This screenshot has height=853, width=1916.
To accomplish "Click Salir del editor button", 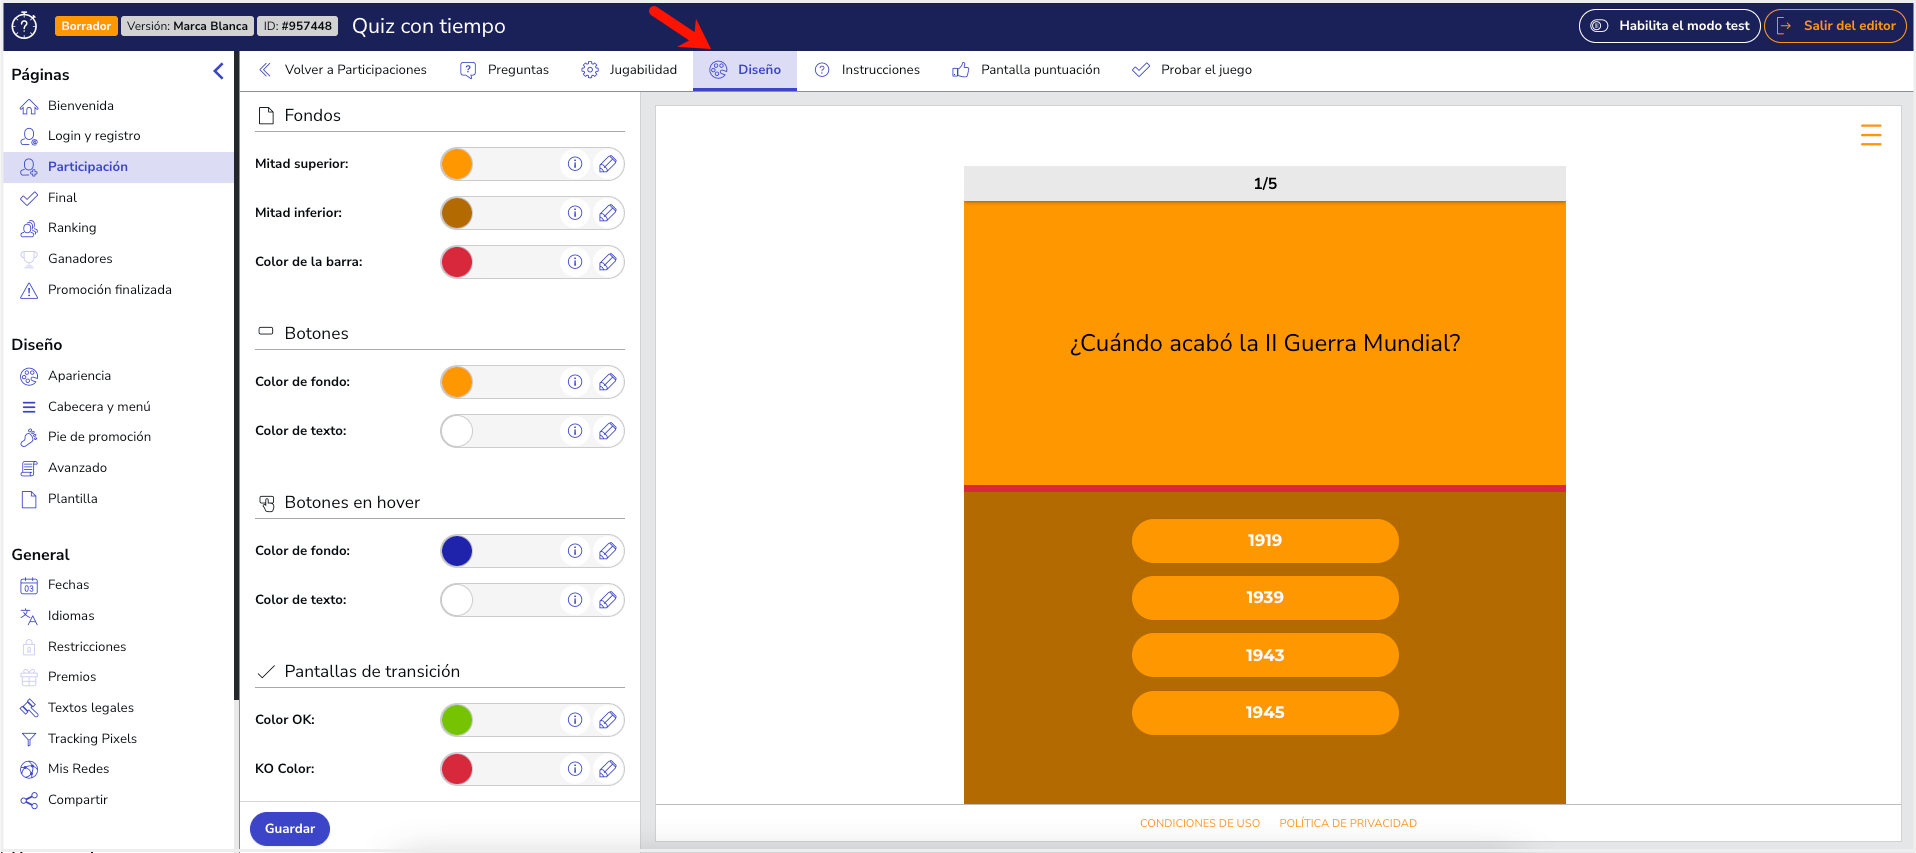I will click(1835, 26).
